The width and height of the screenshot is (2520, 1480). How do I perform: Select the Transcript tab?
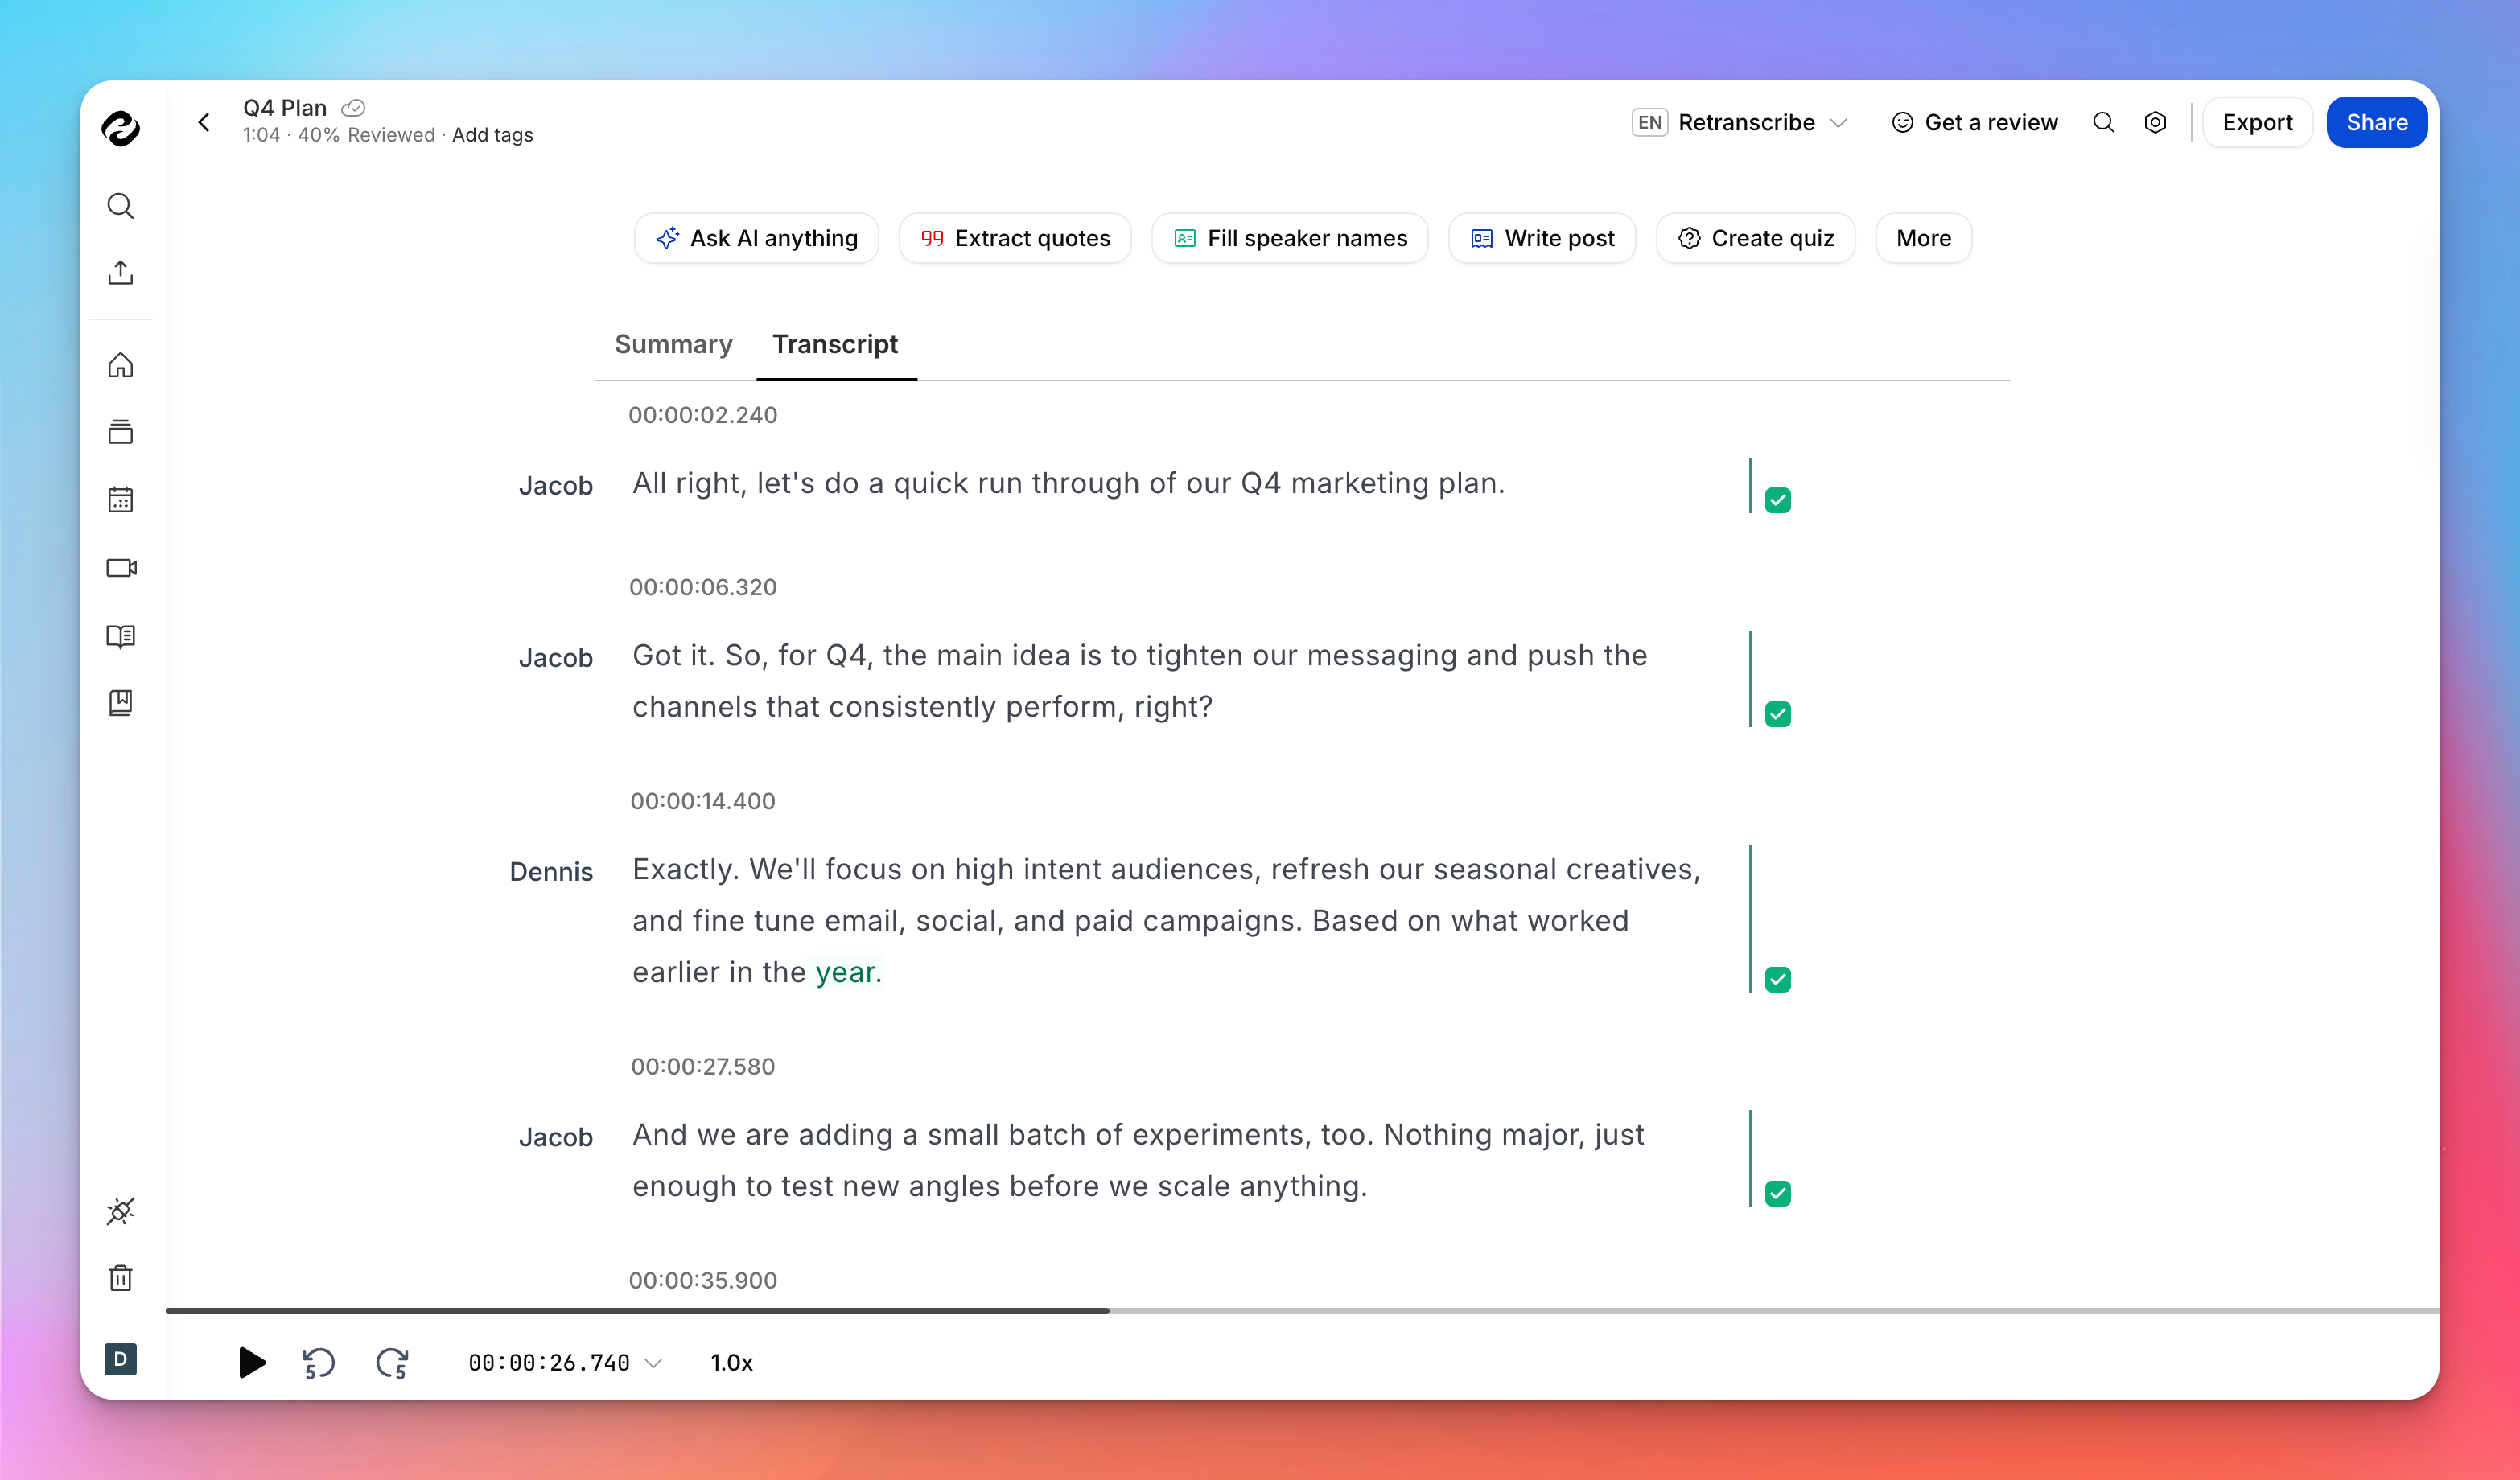(835, 344)
